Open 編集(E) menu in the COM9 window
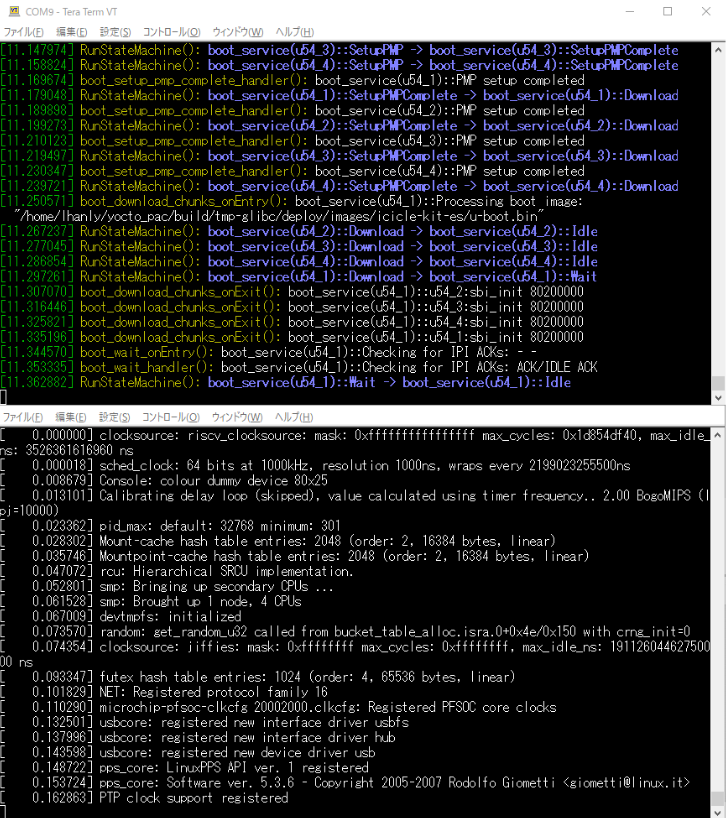The height and width of the screenshot is (818, 726). [72, 32]
